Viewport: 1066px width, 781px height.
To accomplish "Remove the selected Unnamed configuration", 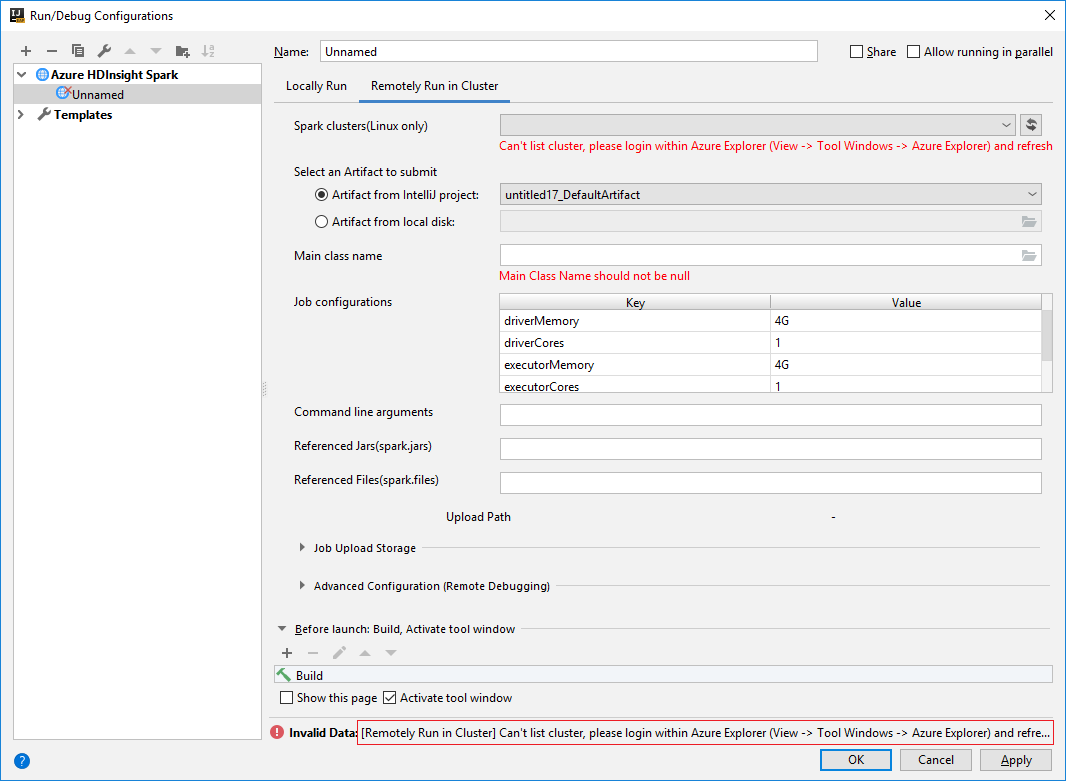I will point(52,50).
